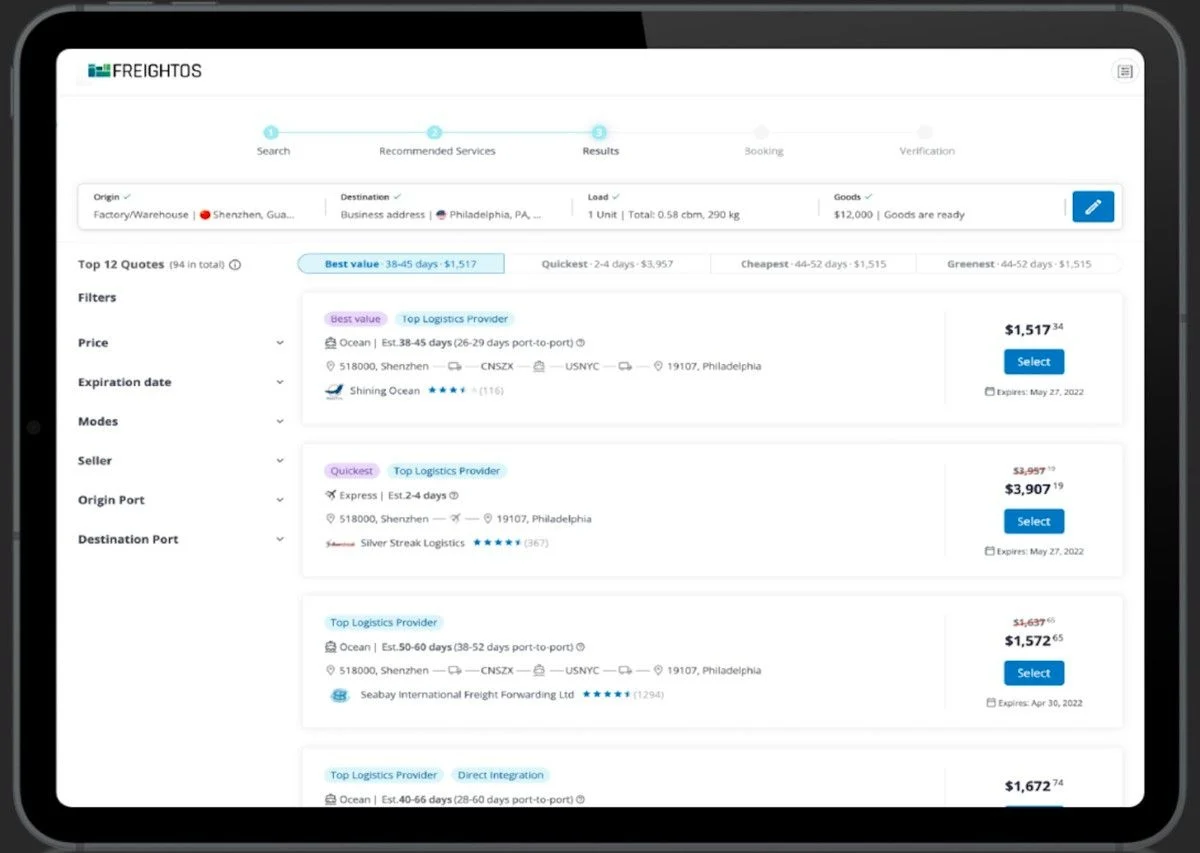Click the help icon after 26-29 days port-to-port
Screen dimensions: 1200x853
point(580,343)
